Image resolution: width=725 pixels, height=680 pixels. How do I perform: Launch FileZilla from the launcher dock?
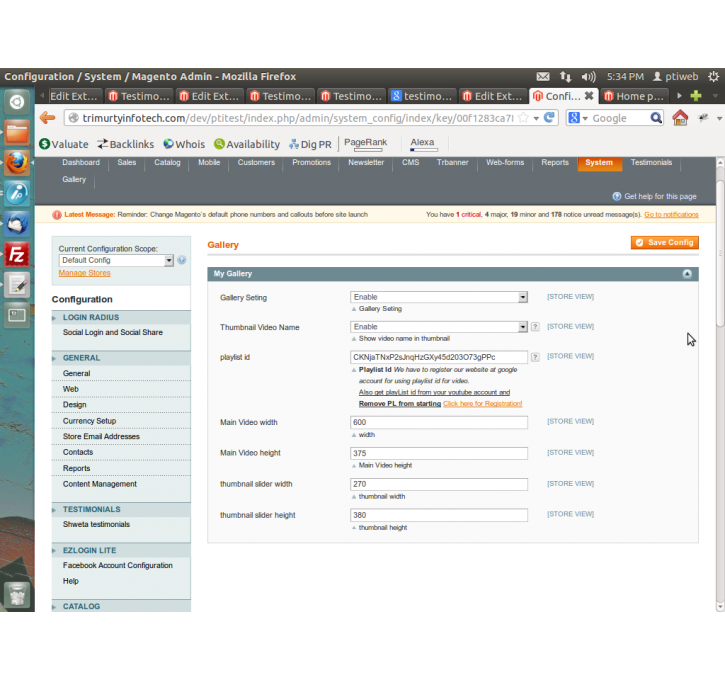17,254
